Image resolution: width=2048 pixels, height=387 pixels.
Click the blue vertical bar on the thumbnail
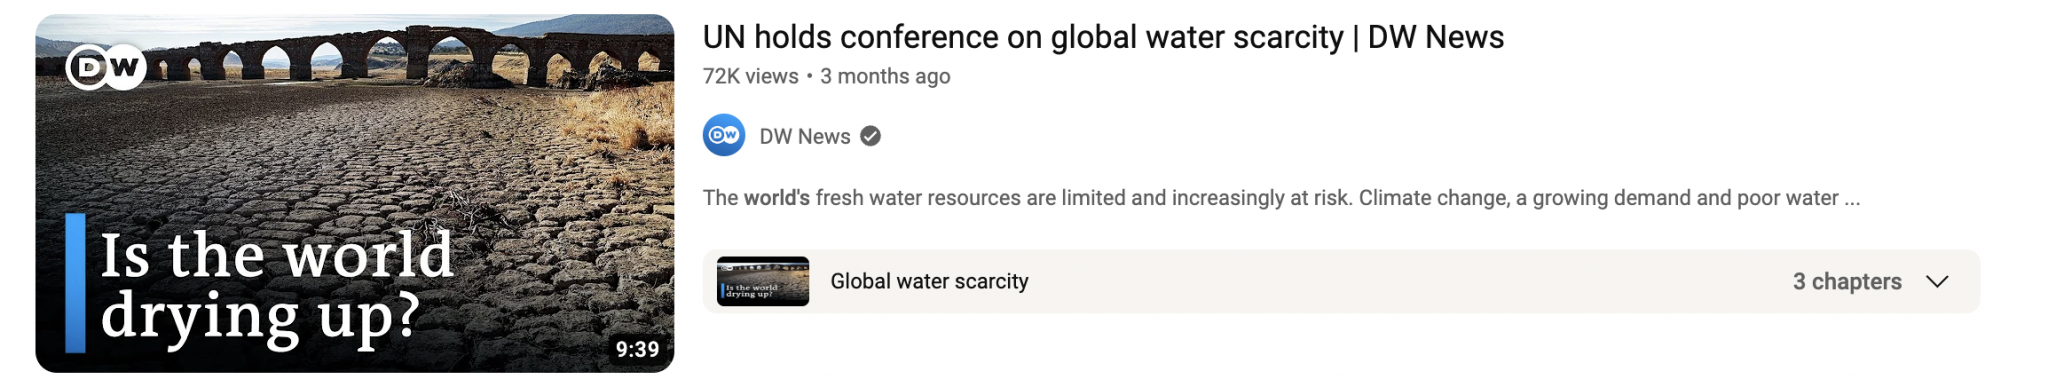[75, 283]
